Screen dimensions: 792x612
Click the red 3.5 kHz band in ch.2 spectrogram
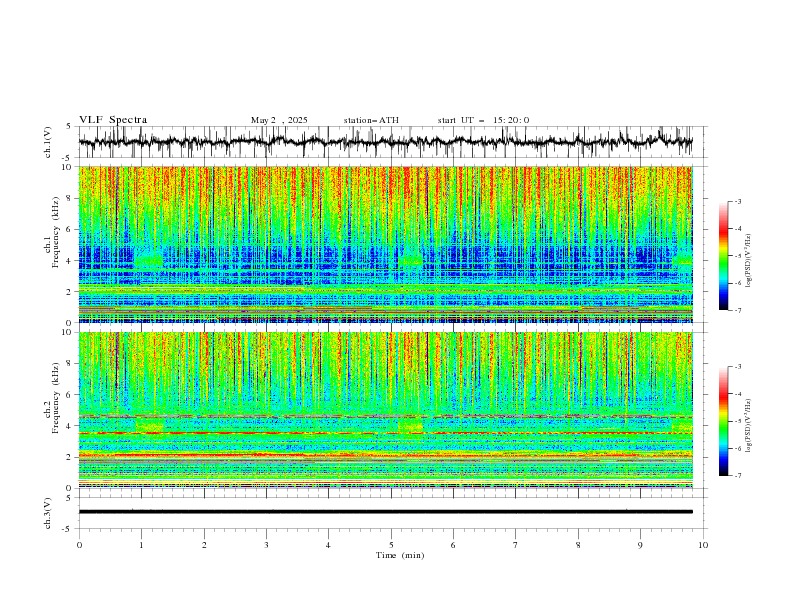pyautogui.click(x=386, y=433)
